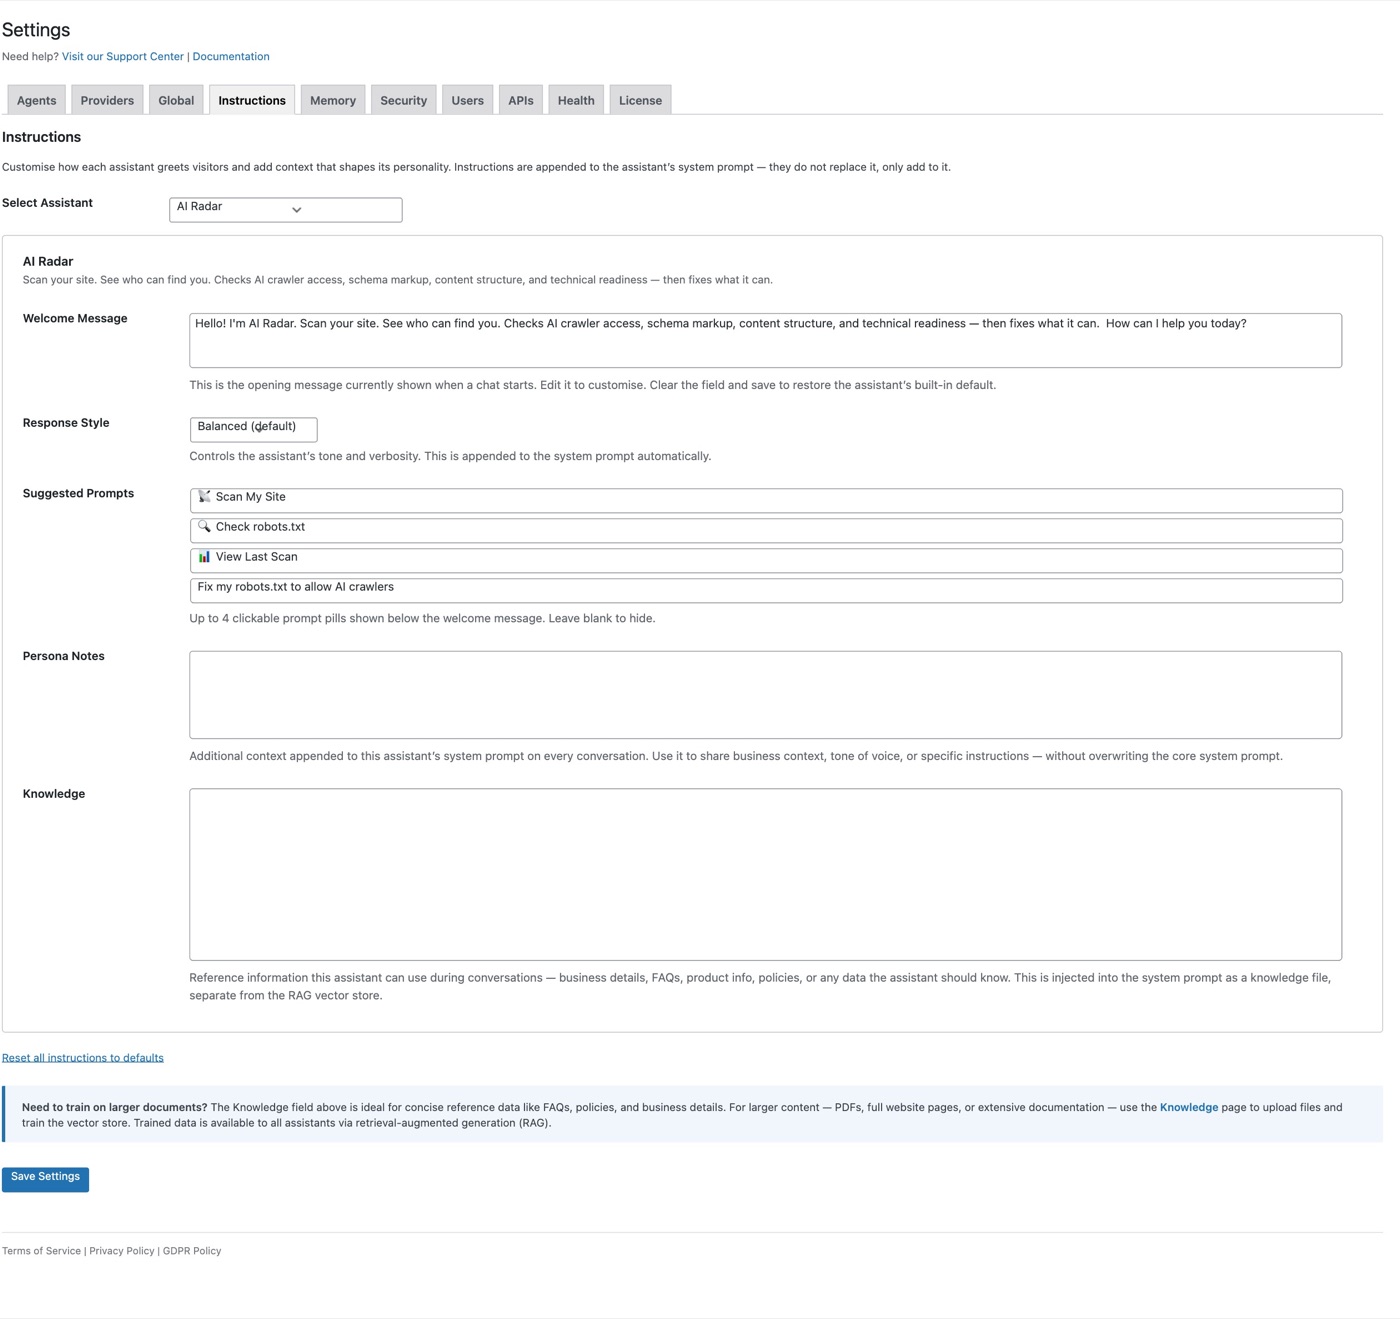1400x1319 pixels.
Task: Click the bar chart icon on View Last Scan
Action: [204, 557]
